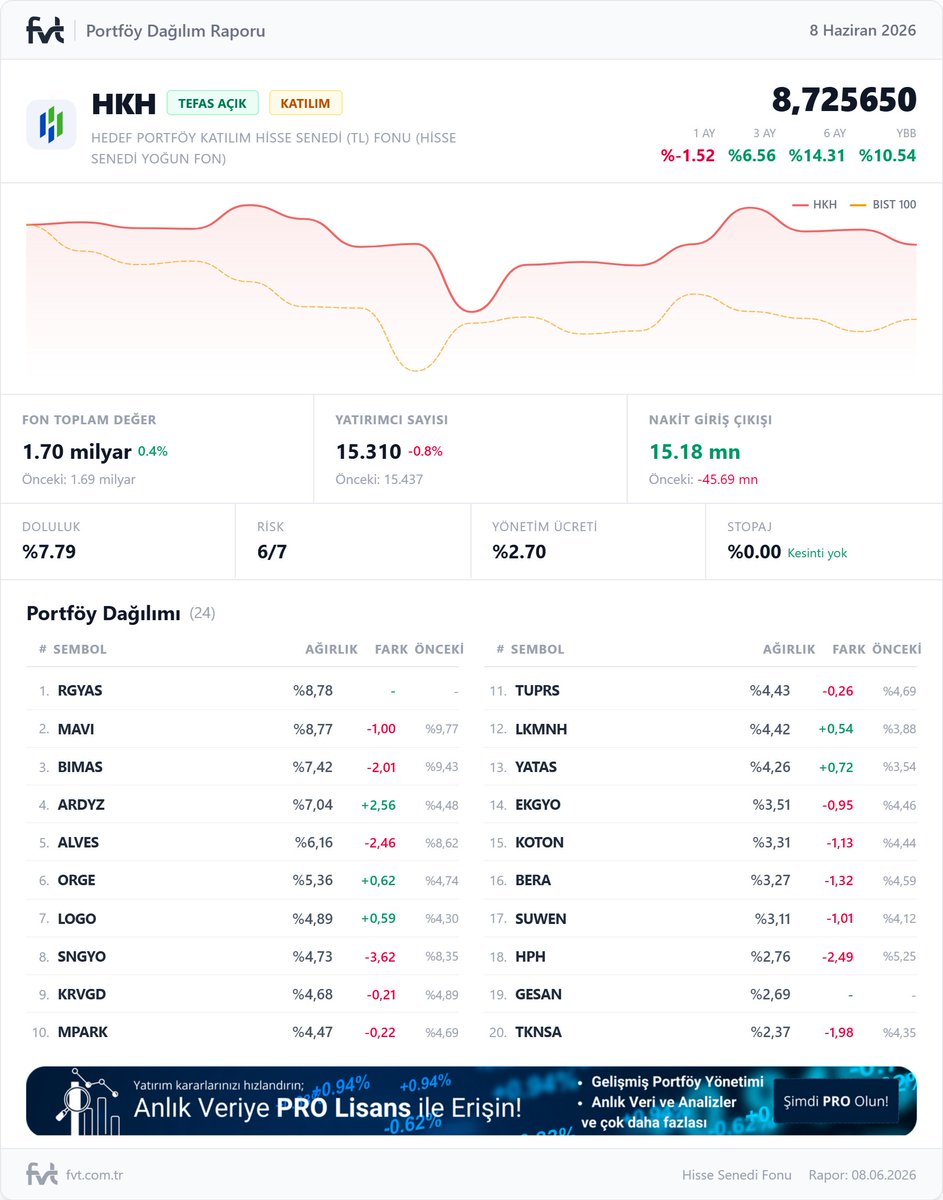This screenshot has height=1200, width=943.
Task: Select the RGYAS row symbol
Action: tap(80, 691)
